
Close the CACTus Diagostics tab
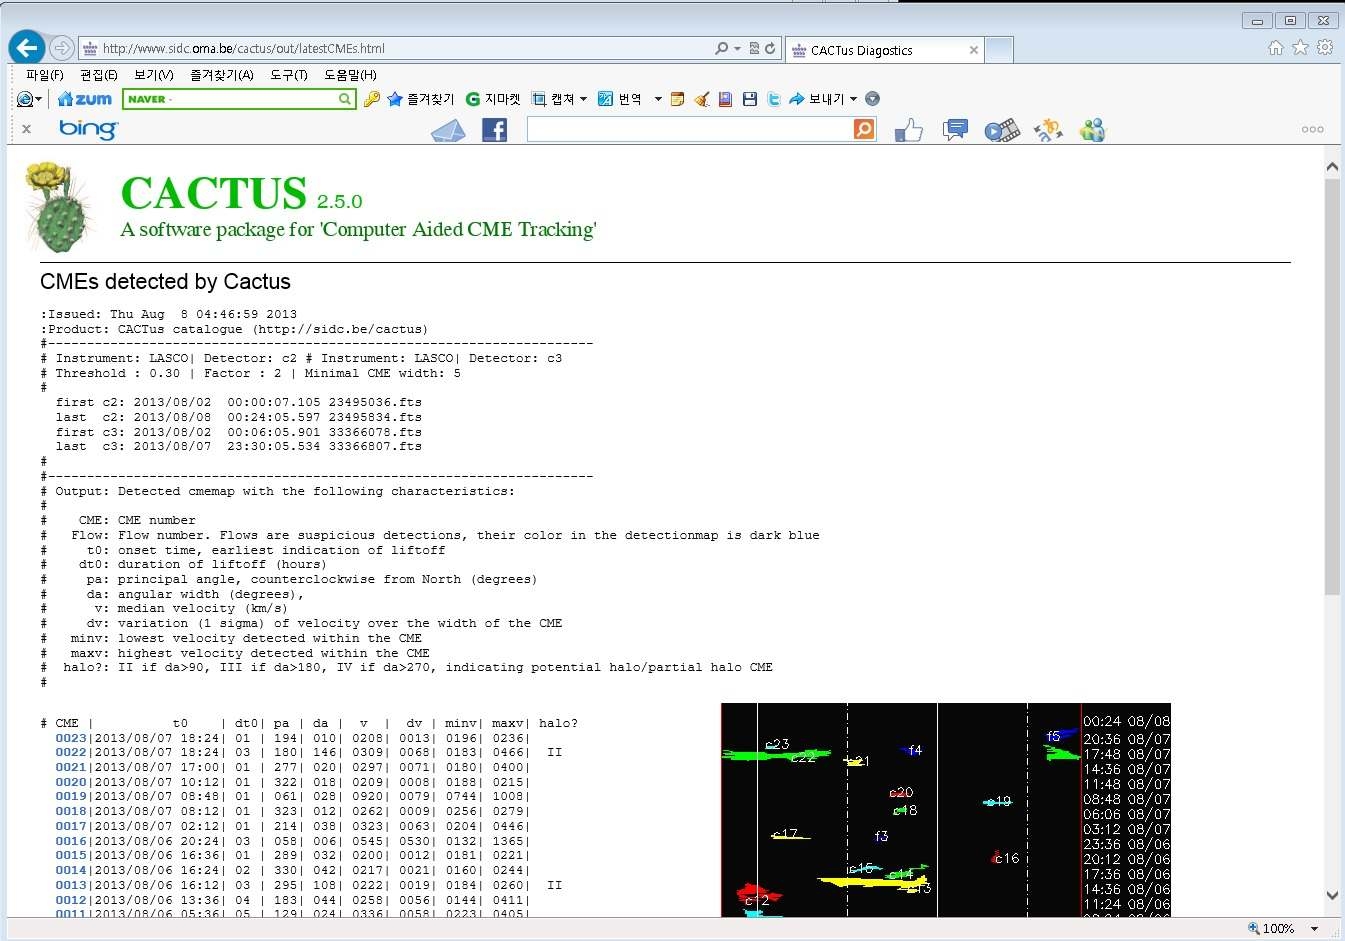973,50
